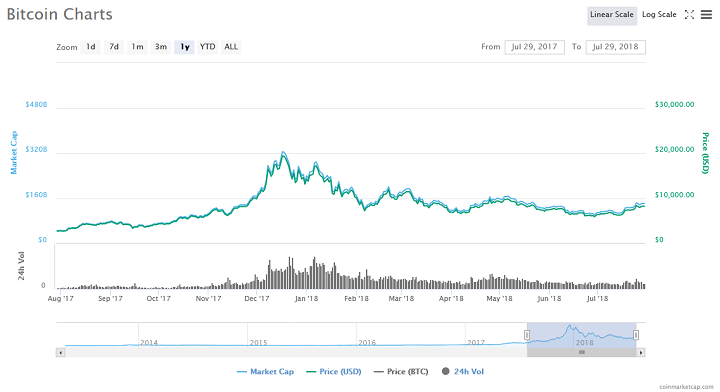Click the 2014 marker in navigator

(149, 342)
